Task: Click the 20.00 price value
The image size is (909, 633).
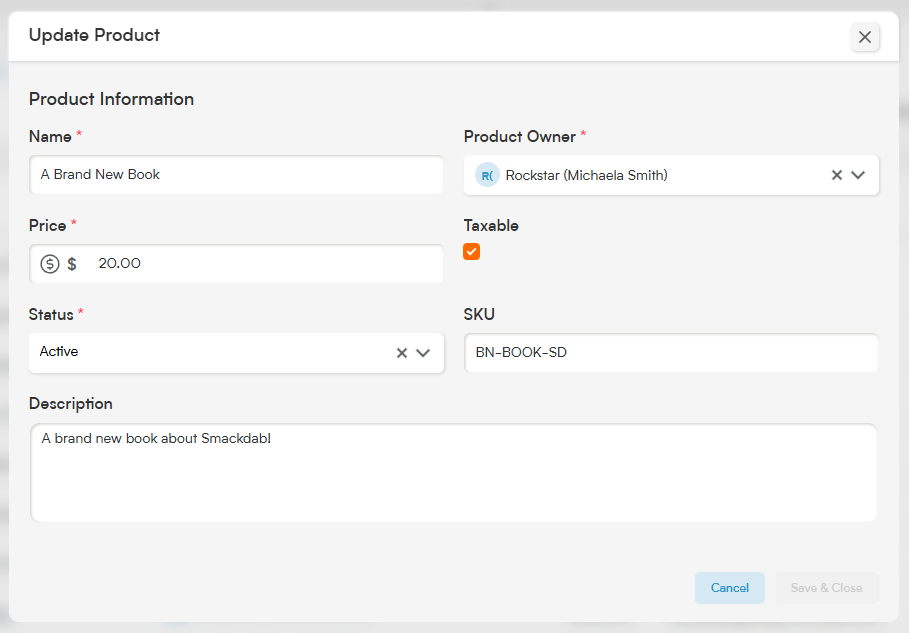Action: (119, 263)
